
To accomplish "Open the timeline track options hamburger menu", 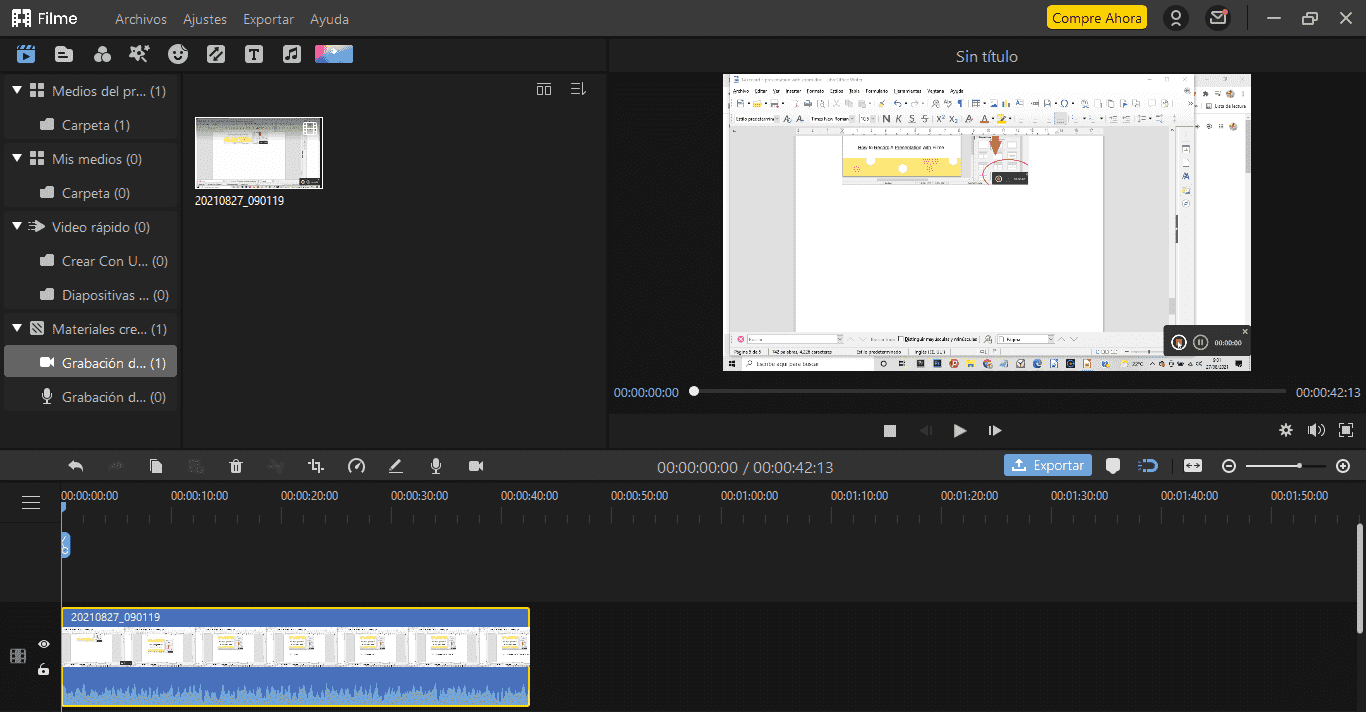I will pyautogui.click(x=31, y=503).
